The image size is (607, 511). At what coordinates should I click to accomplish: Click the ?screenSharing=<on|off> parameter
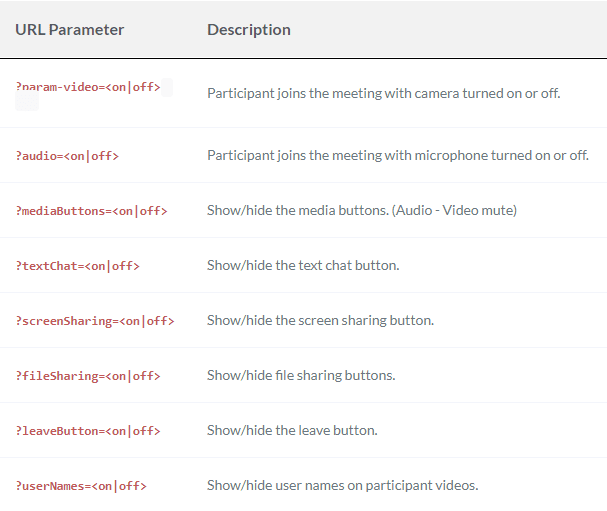pos(95,321)
